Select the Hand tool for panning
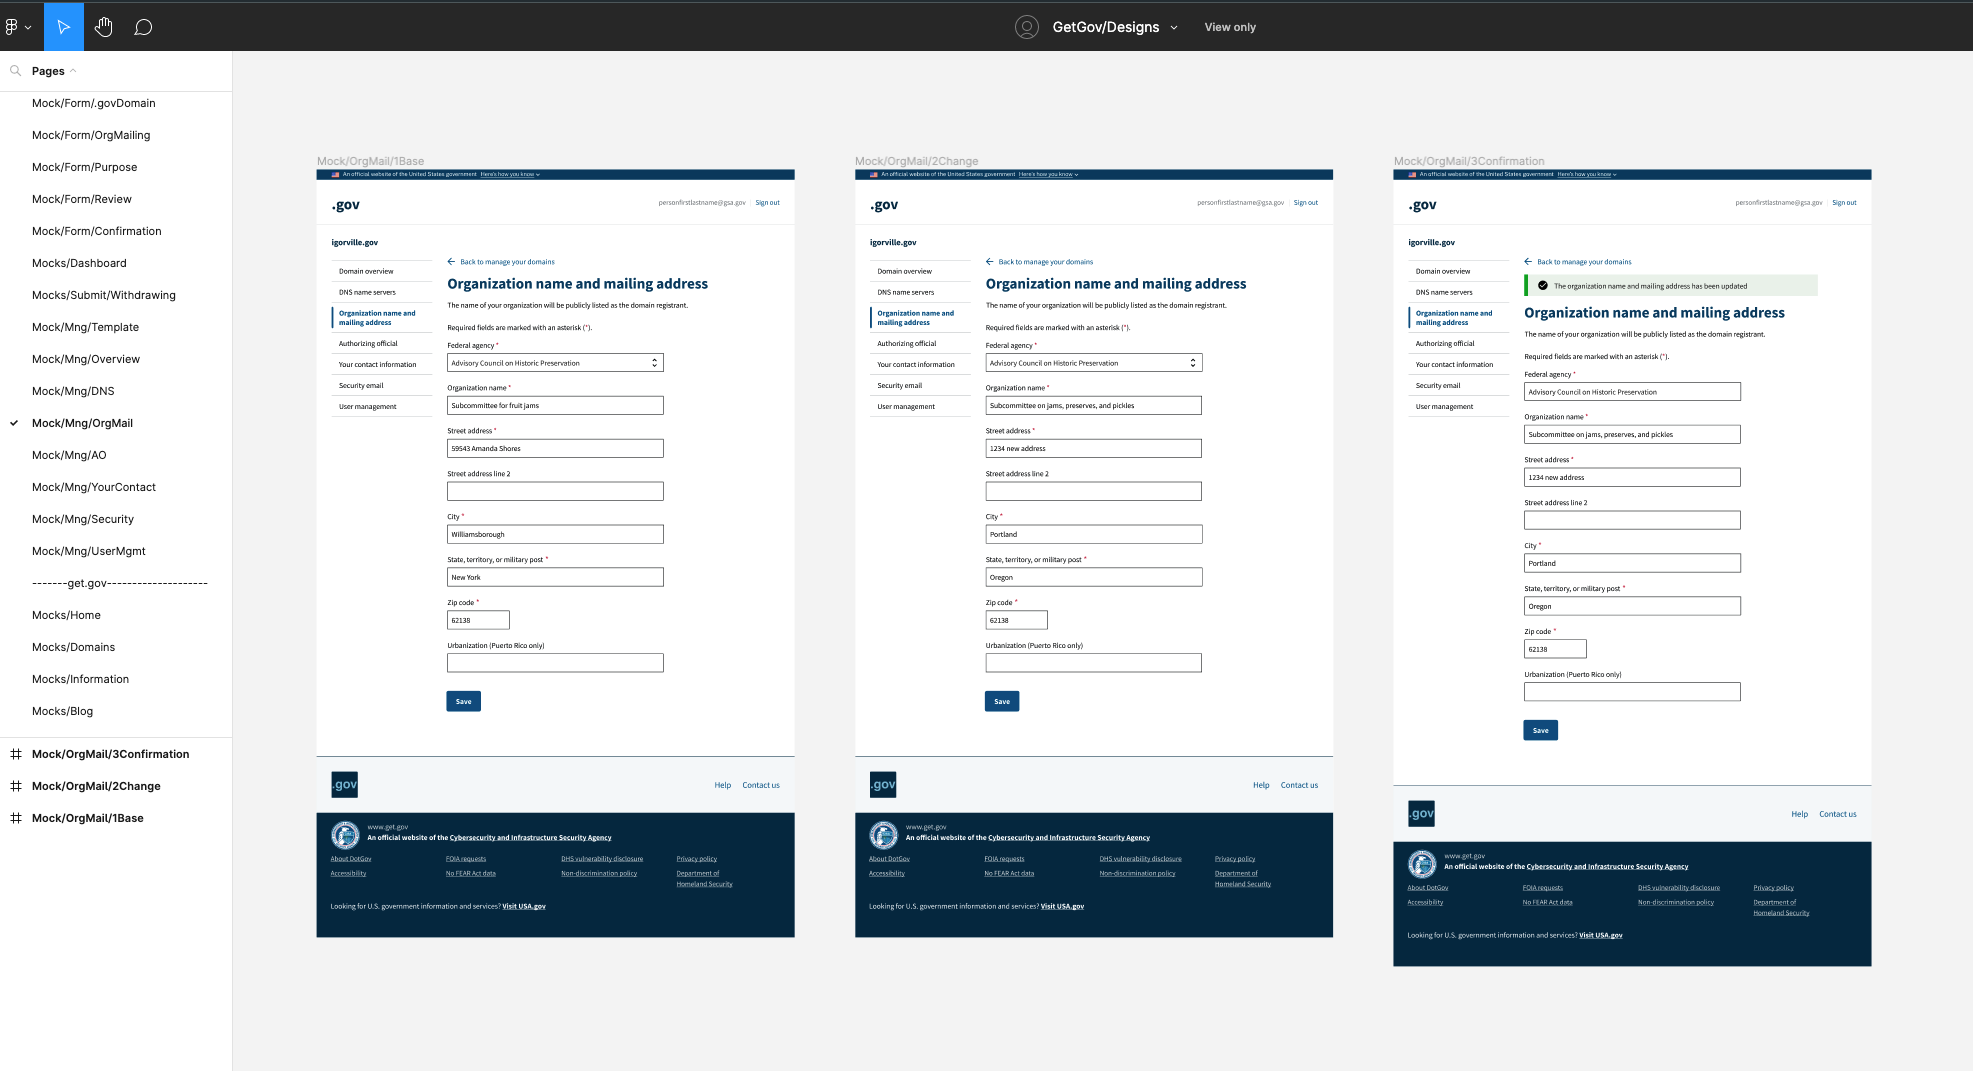This screenshot has height=1071, width=1973. [103, 26]
